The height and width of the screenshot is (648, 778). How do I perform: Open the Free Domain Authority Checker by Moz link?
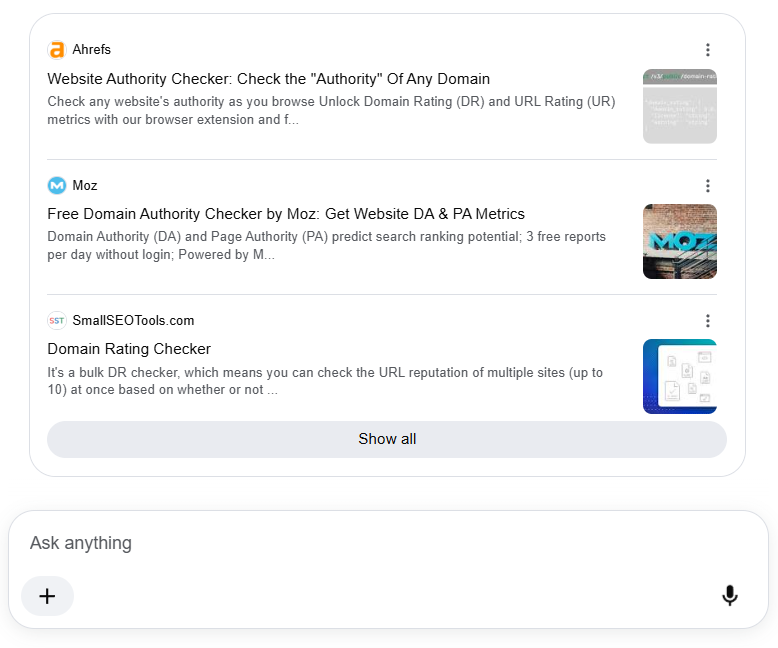click(286, 214)
